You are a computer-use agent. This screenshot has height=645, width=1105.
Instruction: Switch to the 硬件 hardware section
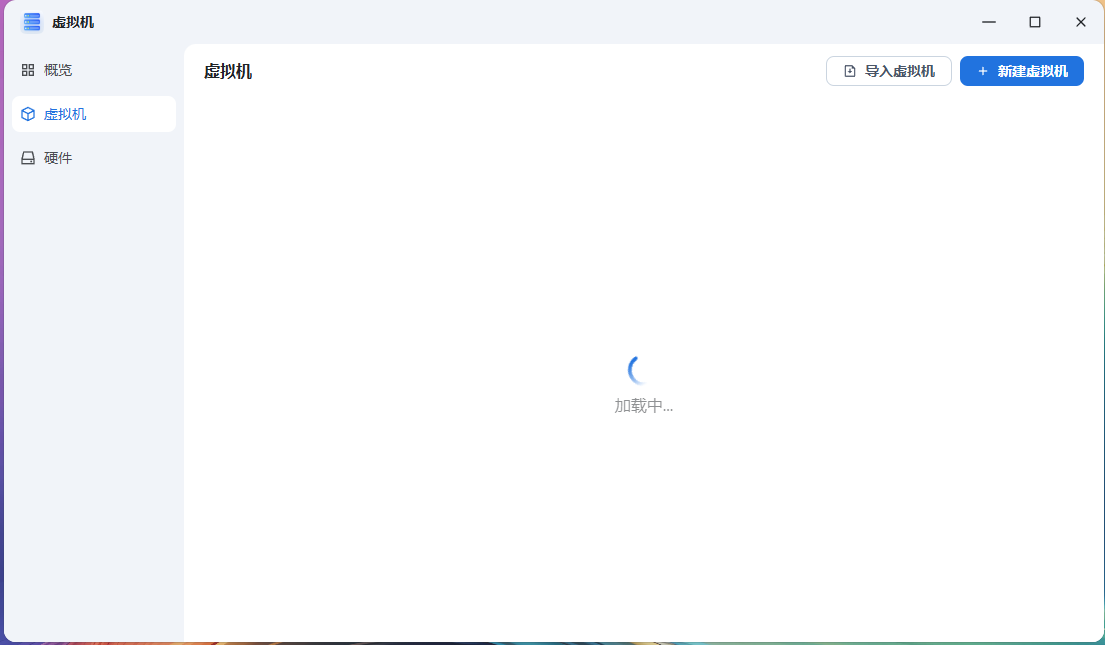(x=58, y=157)
